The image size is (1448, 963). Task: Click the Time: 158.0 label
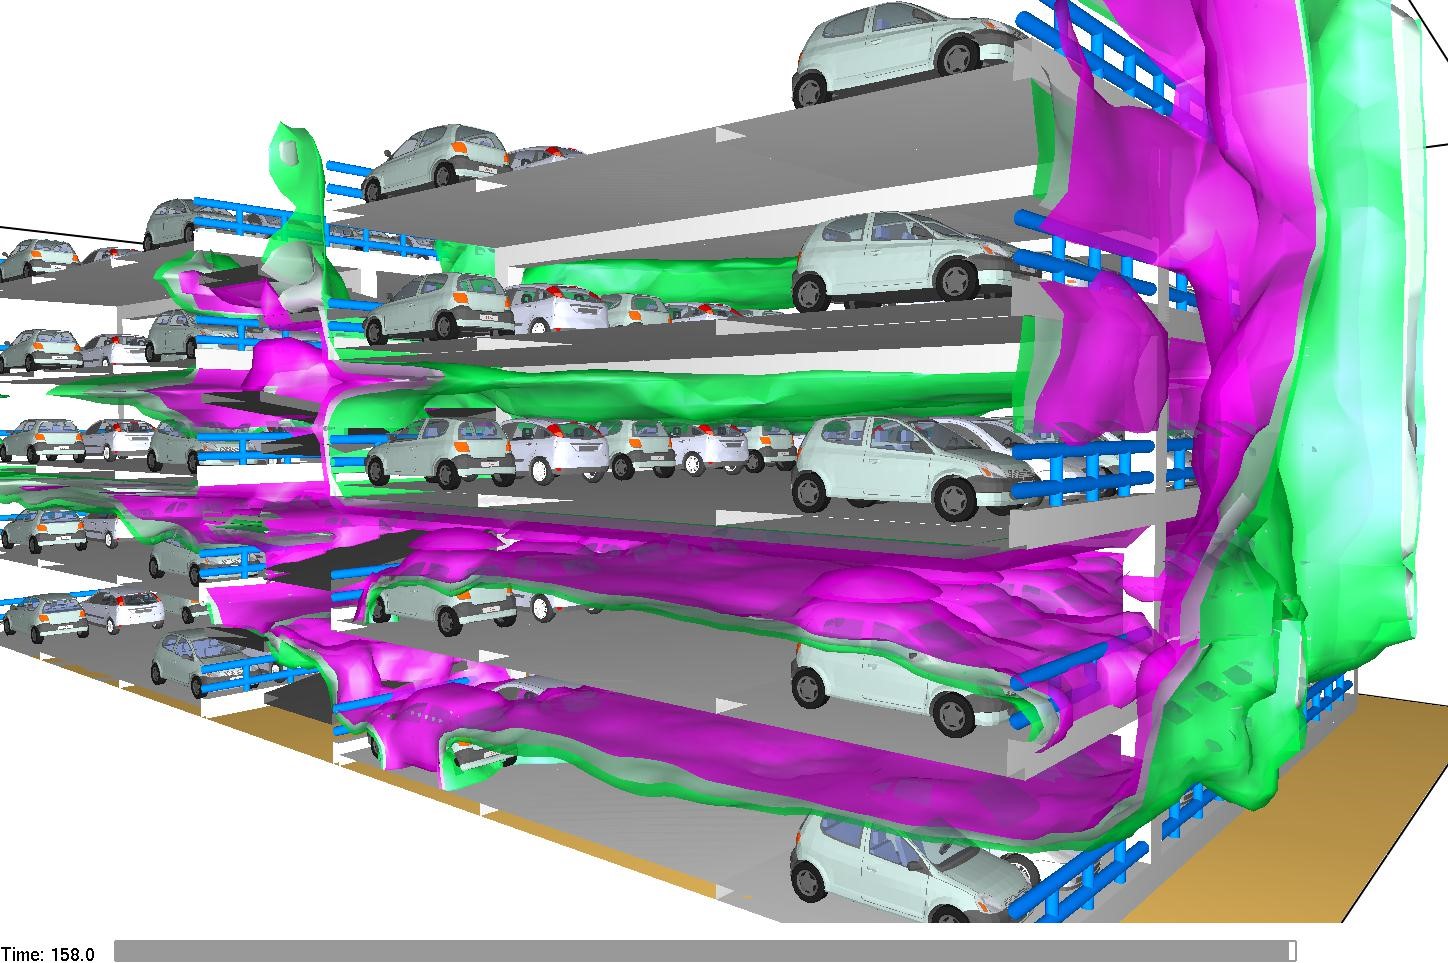tap(48, 954)
